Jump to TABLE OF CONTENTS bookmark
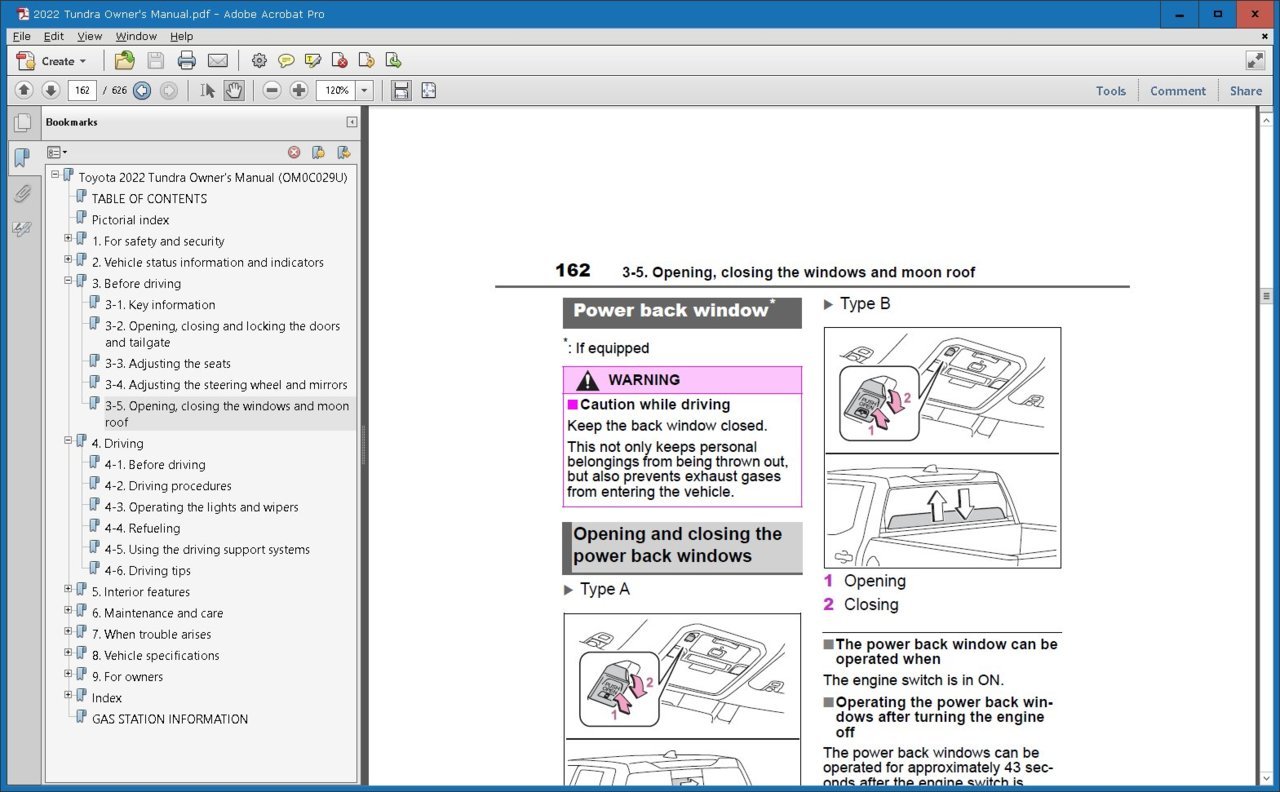The image size is (1280, 792). coord(149,199)
